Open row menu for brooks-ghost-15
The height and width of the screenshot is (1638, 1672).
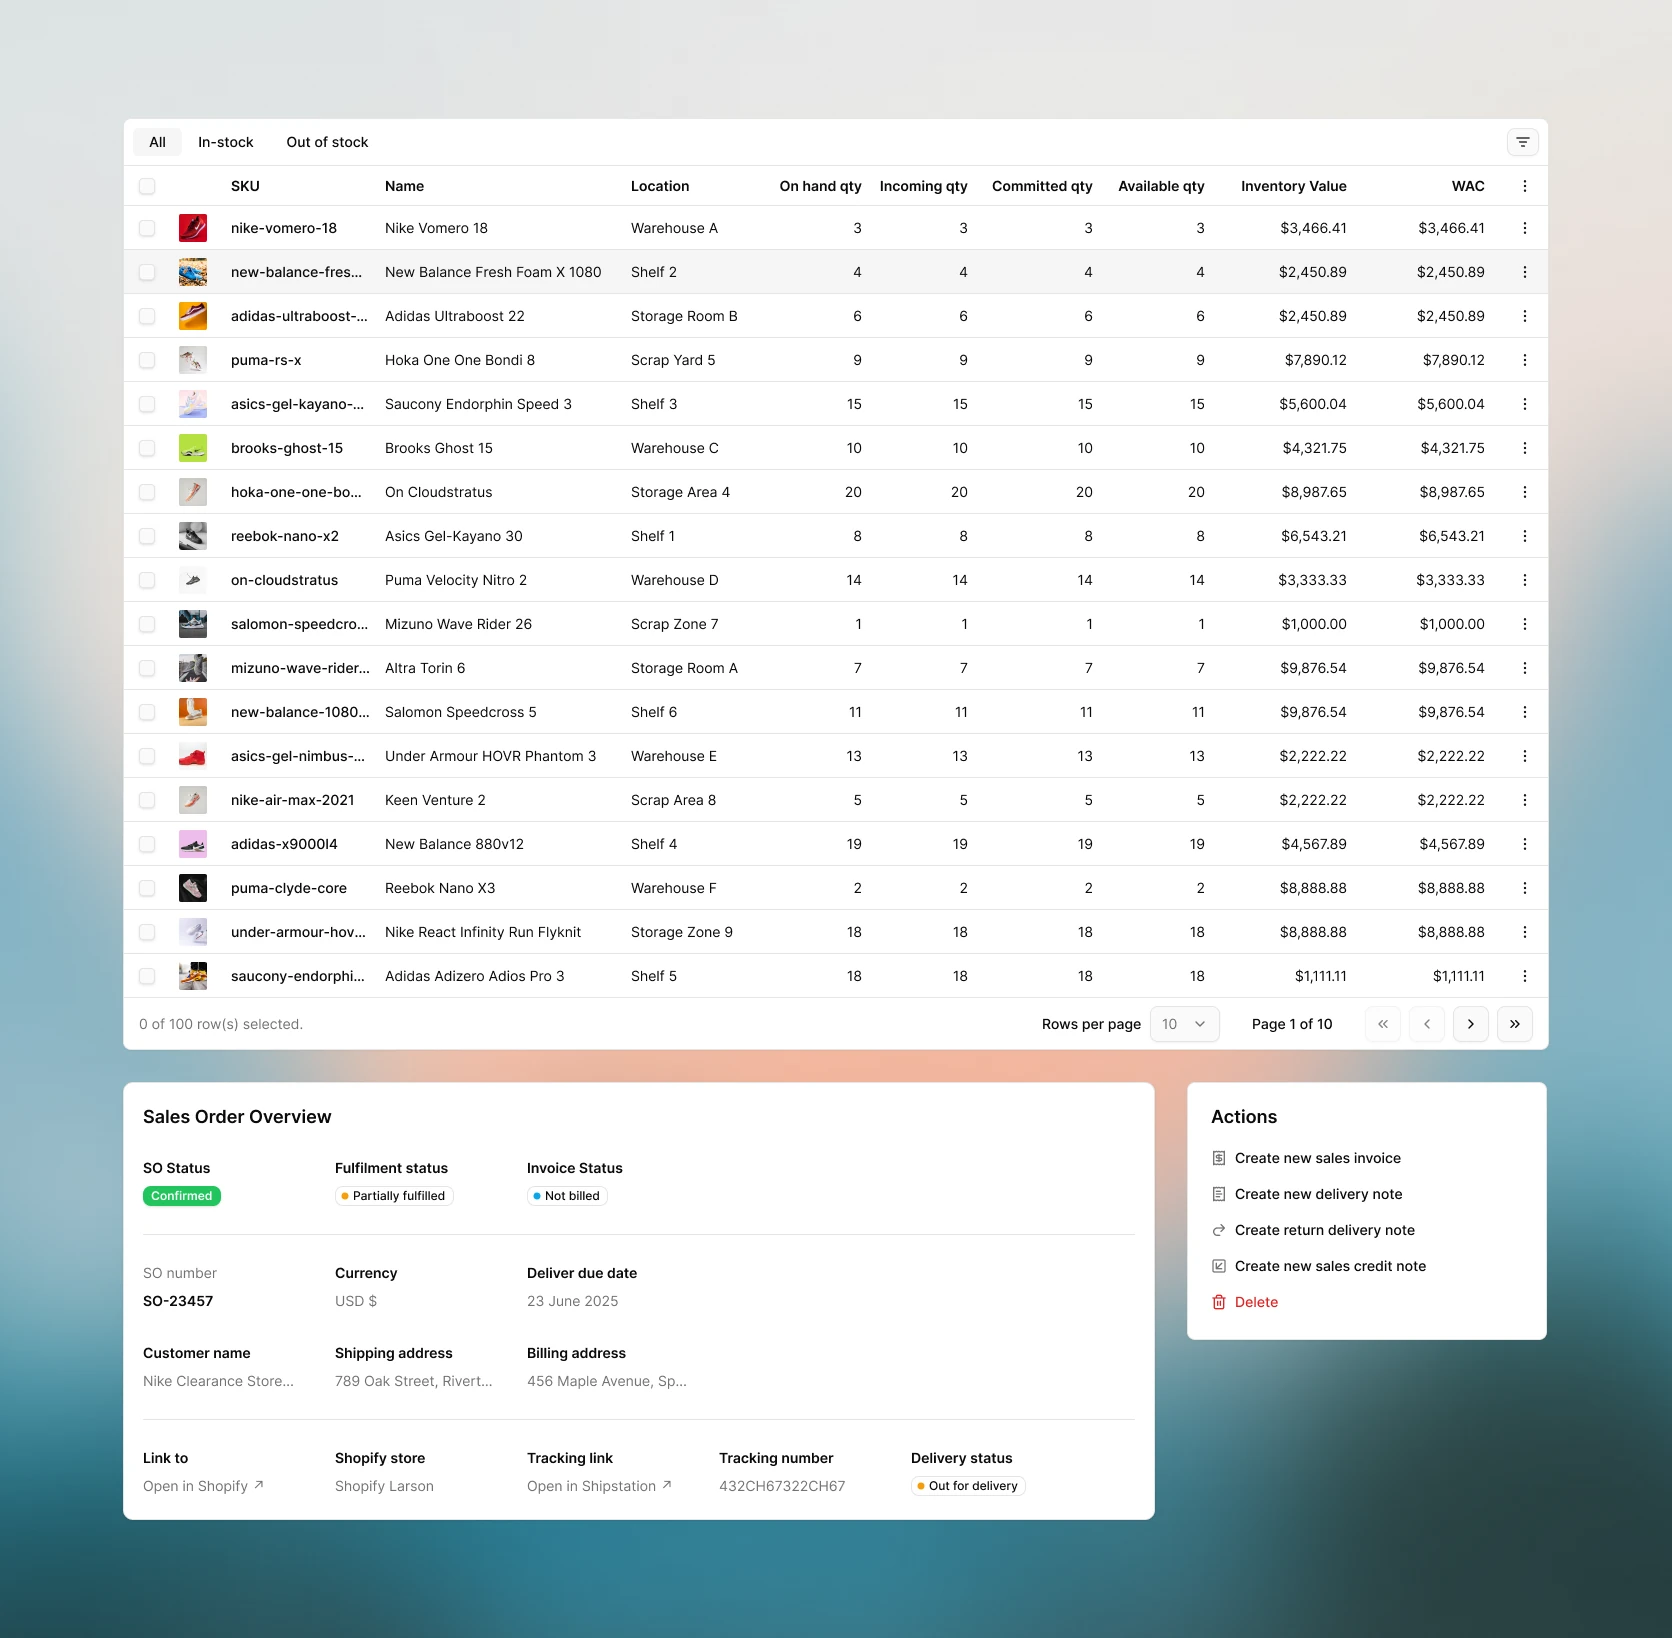(x=1524, y=448)
